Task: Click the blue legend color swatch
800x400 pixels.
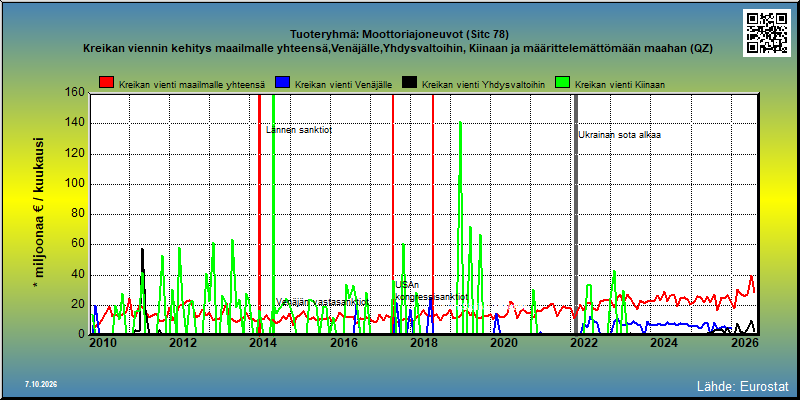Action: (x=282, y=83)
